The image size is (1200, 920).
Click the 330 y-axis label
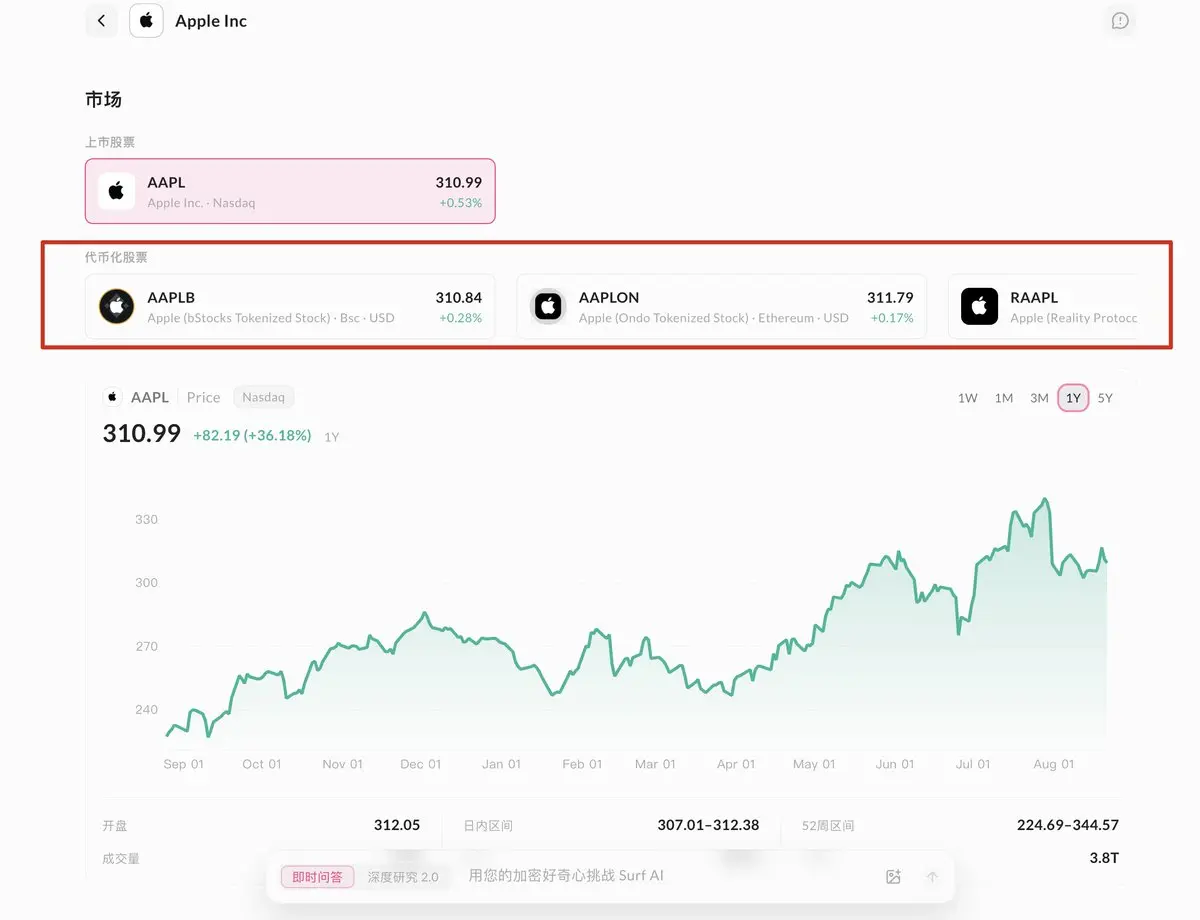146,520
